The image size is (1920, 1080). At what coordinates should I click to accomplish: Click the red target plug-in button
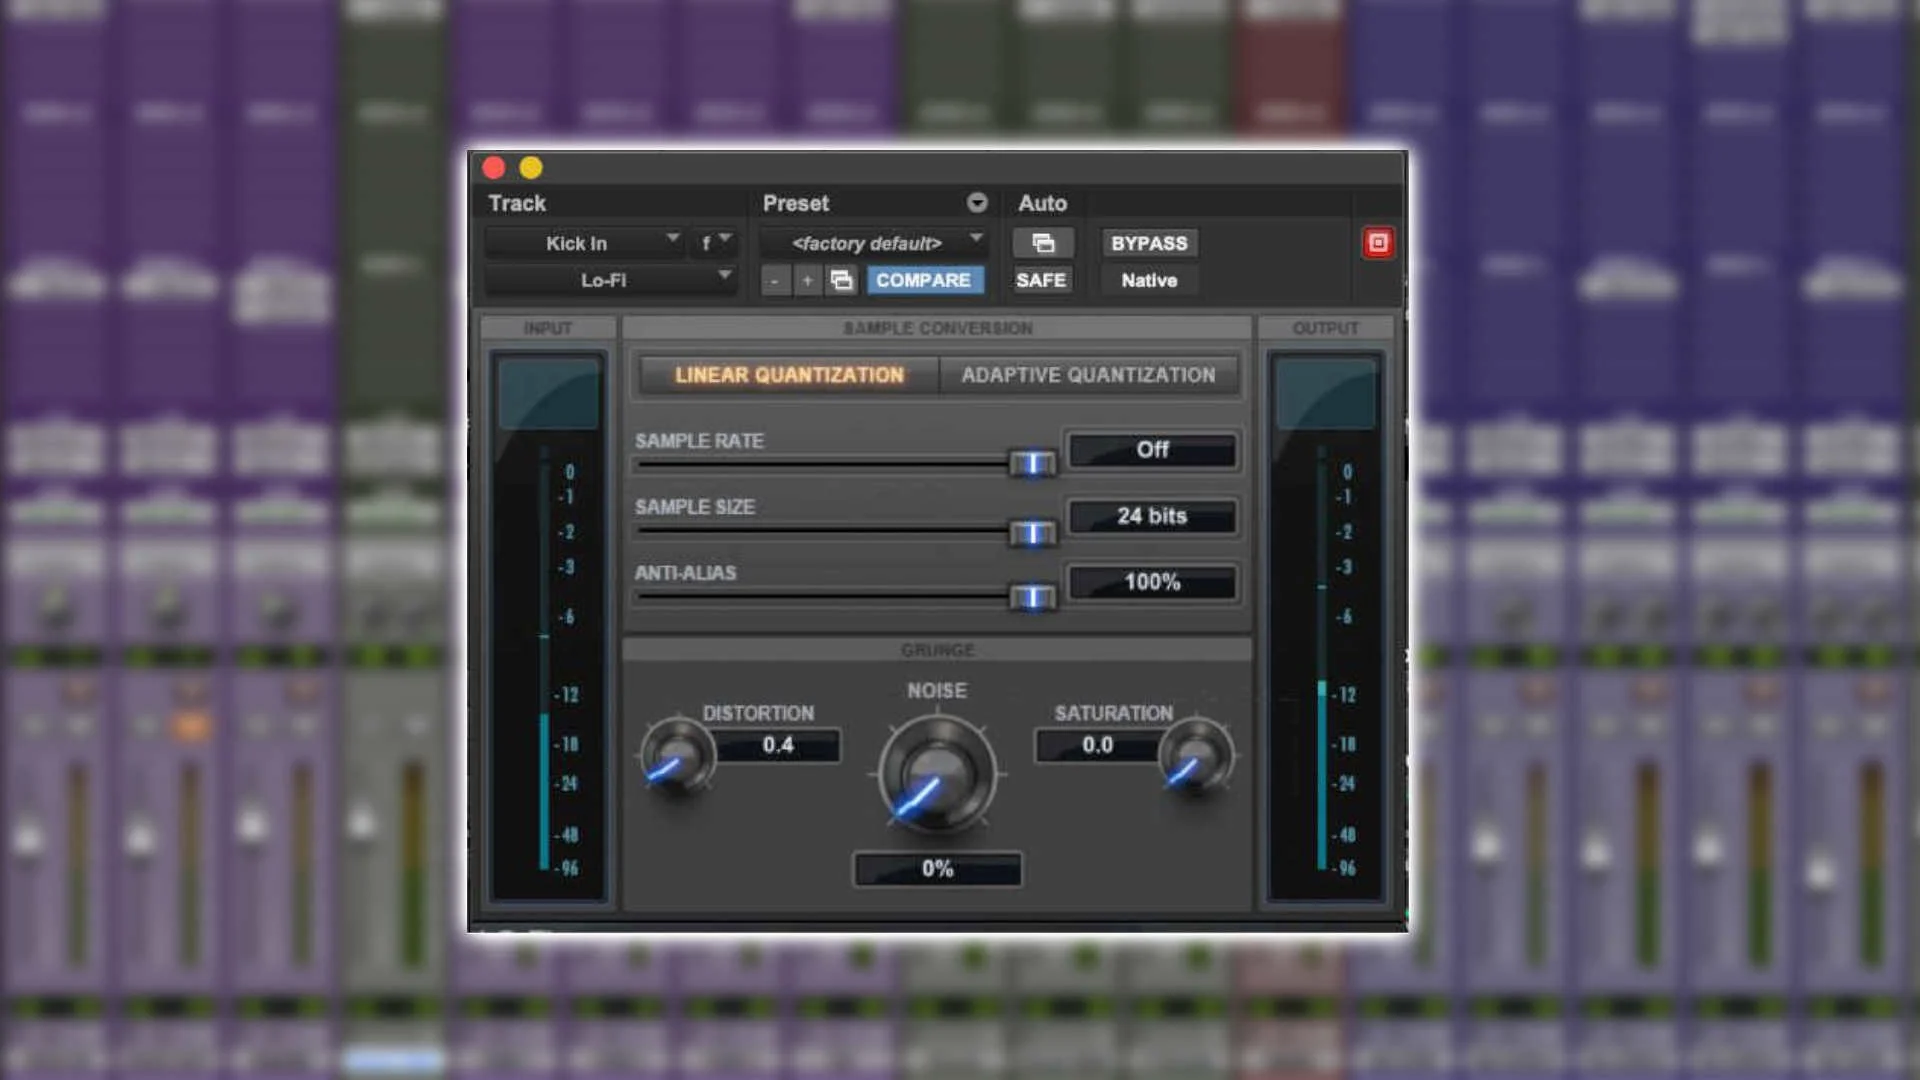tap(1377, 243)
